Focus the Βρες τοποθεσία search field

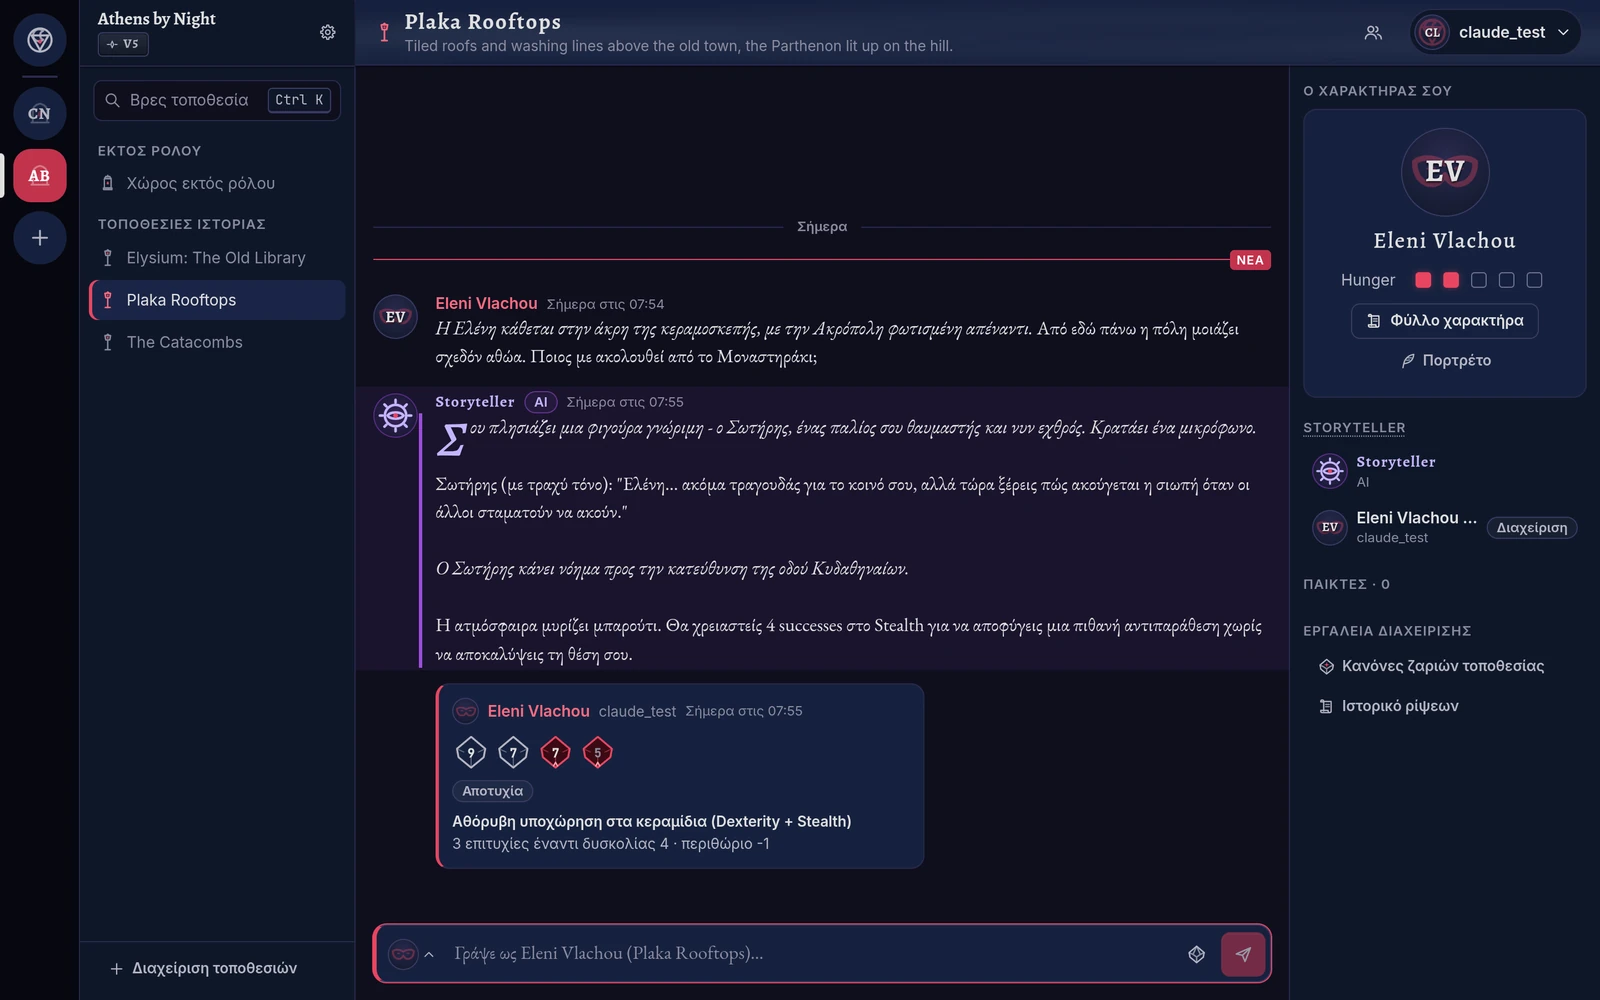click(217, 100)
